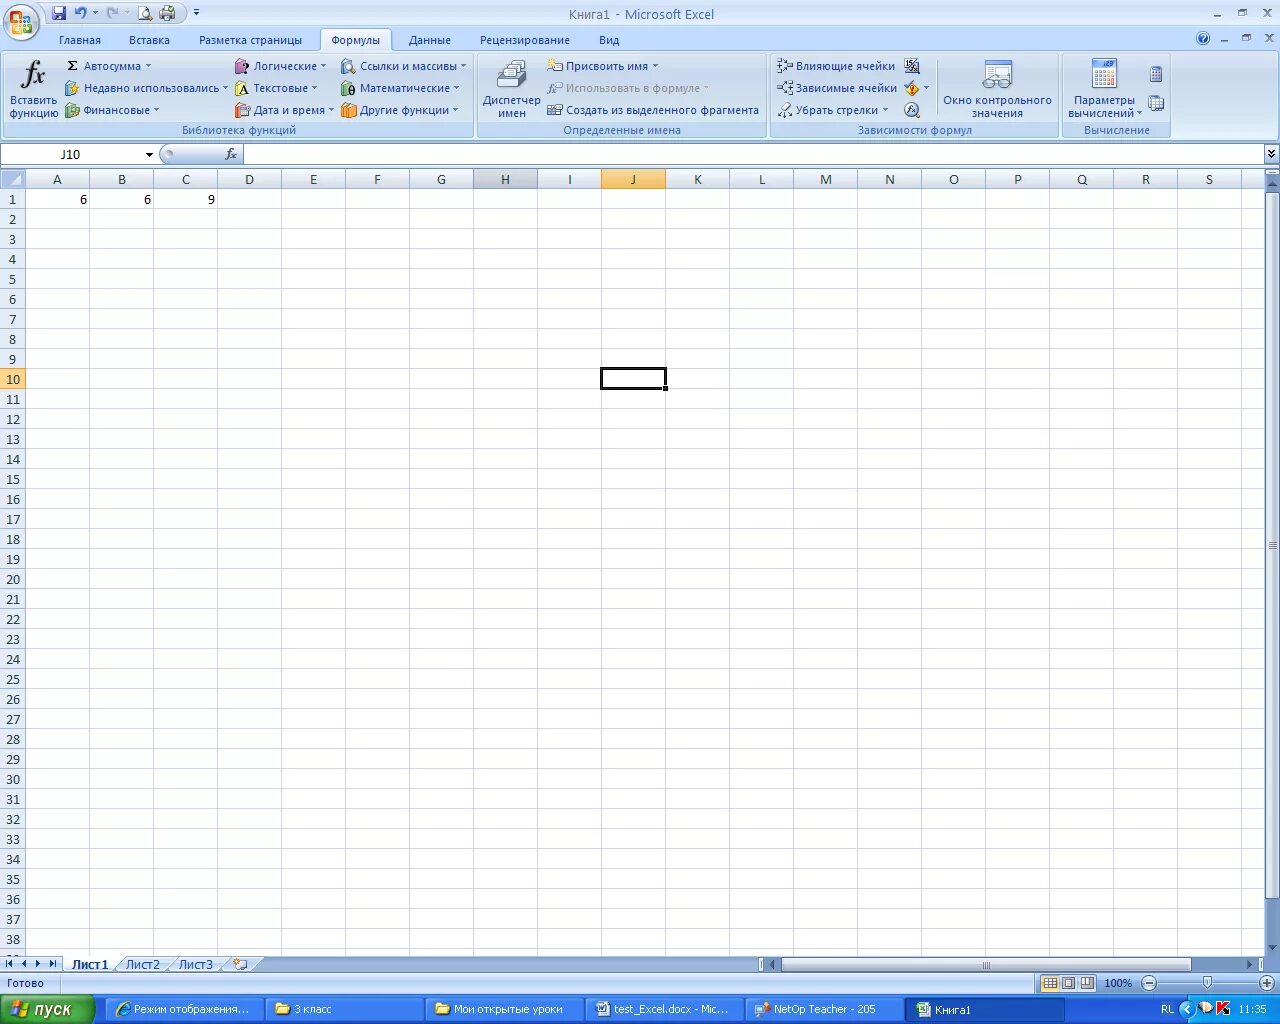The width and height of the screenshot is (1280, 1024).
Task: Click the vertical scrollbar
Action: 1272,545
